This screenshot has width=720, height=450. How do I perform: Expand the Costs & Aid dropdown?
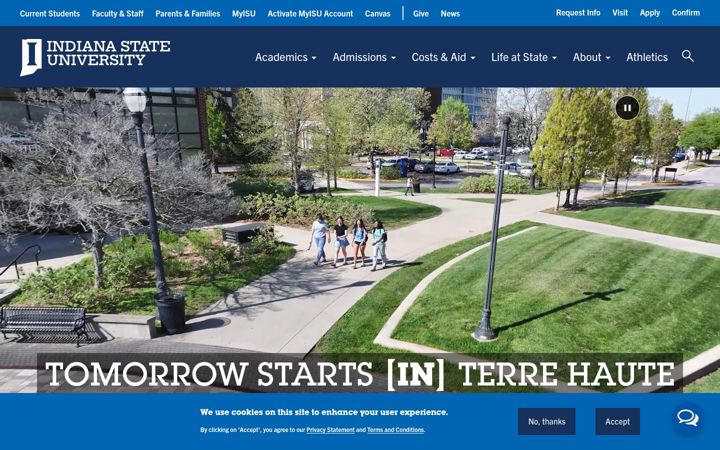coord(443,57)
